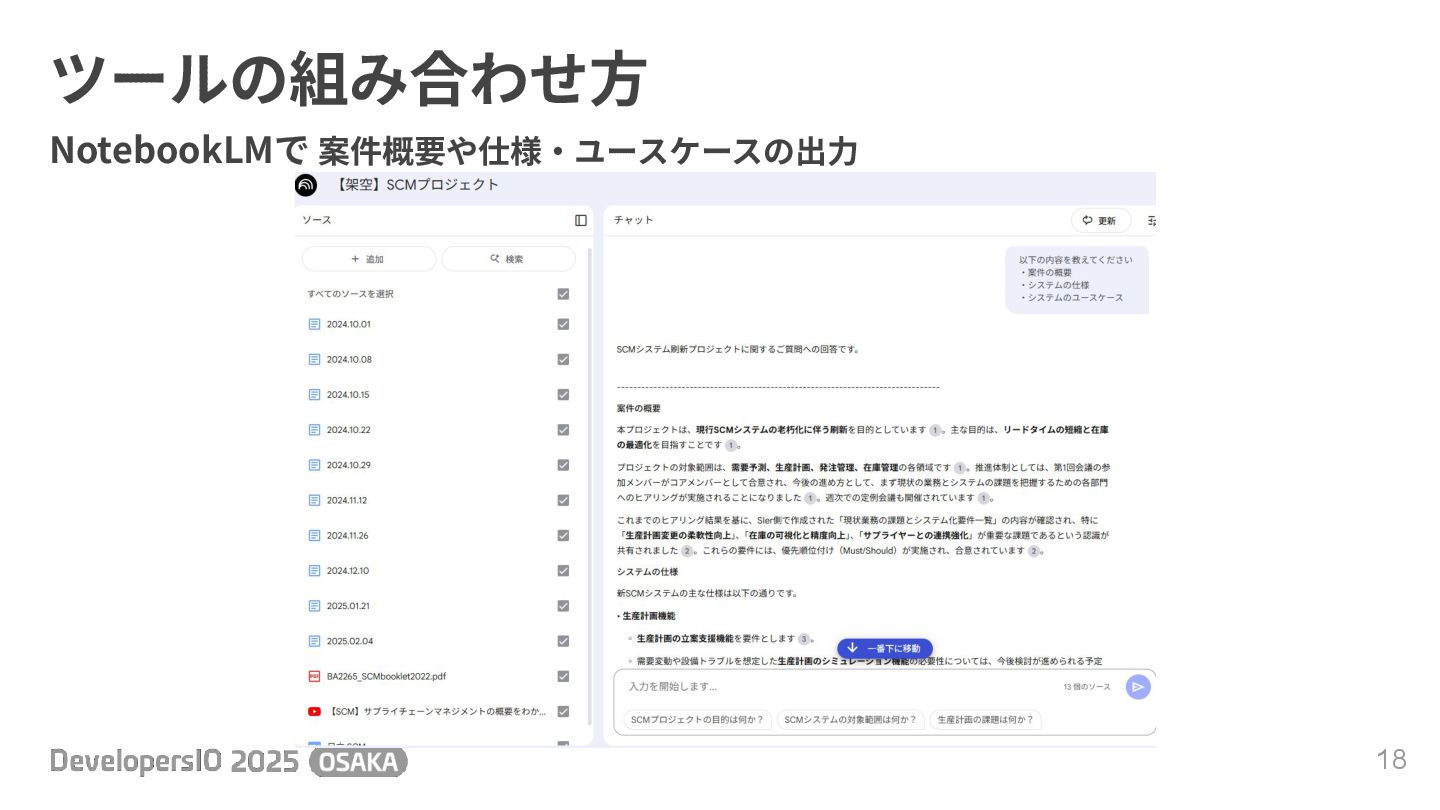Image resolution: width=1440 pixels, height=810 pixels.
Task: Open citation 2 after 共有されました
Action: pyautogui.click(x=687, y=551)
